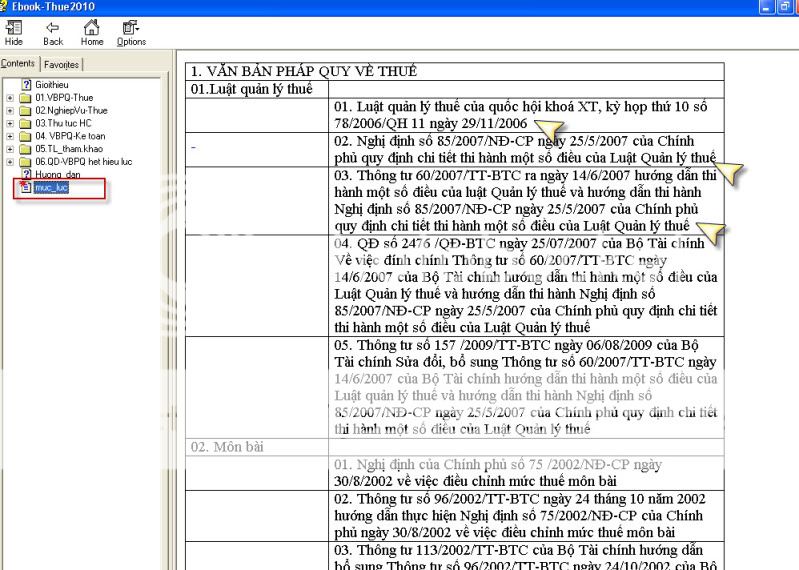The width and height of the screenshot is (799, 570).
Task: Open the Luật quản lý thuế 78/2006 entry
Action: pyautogui.click(x=520, y=114)
